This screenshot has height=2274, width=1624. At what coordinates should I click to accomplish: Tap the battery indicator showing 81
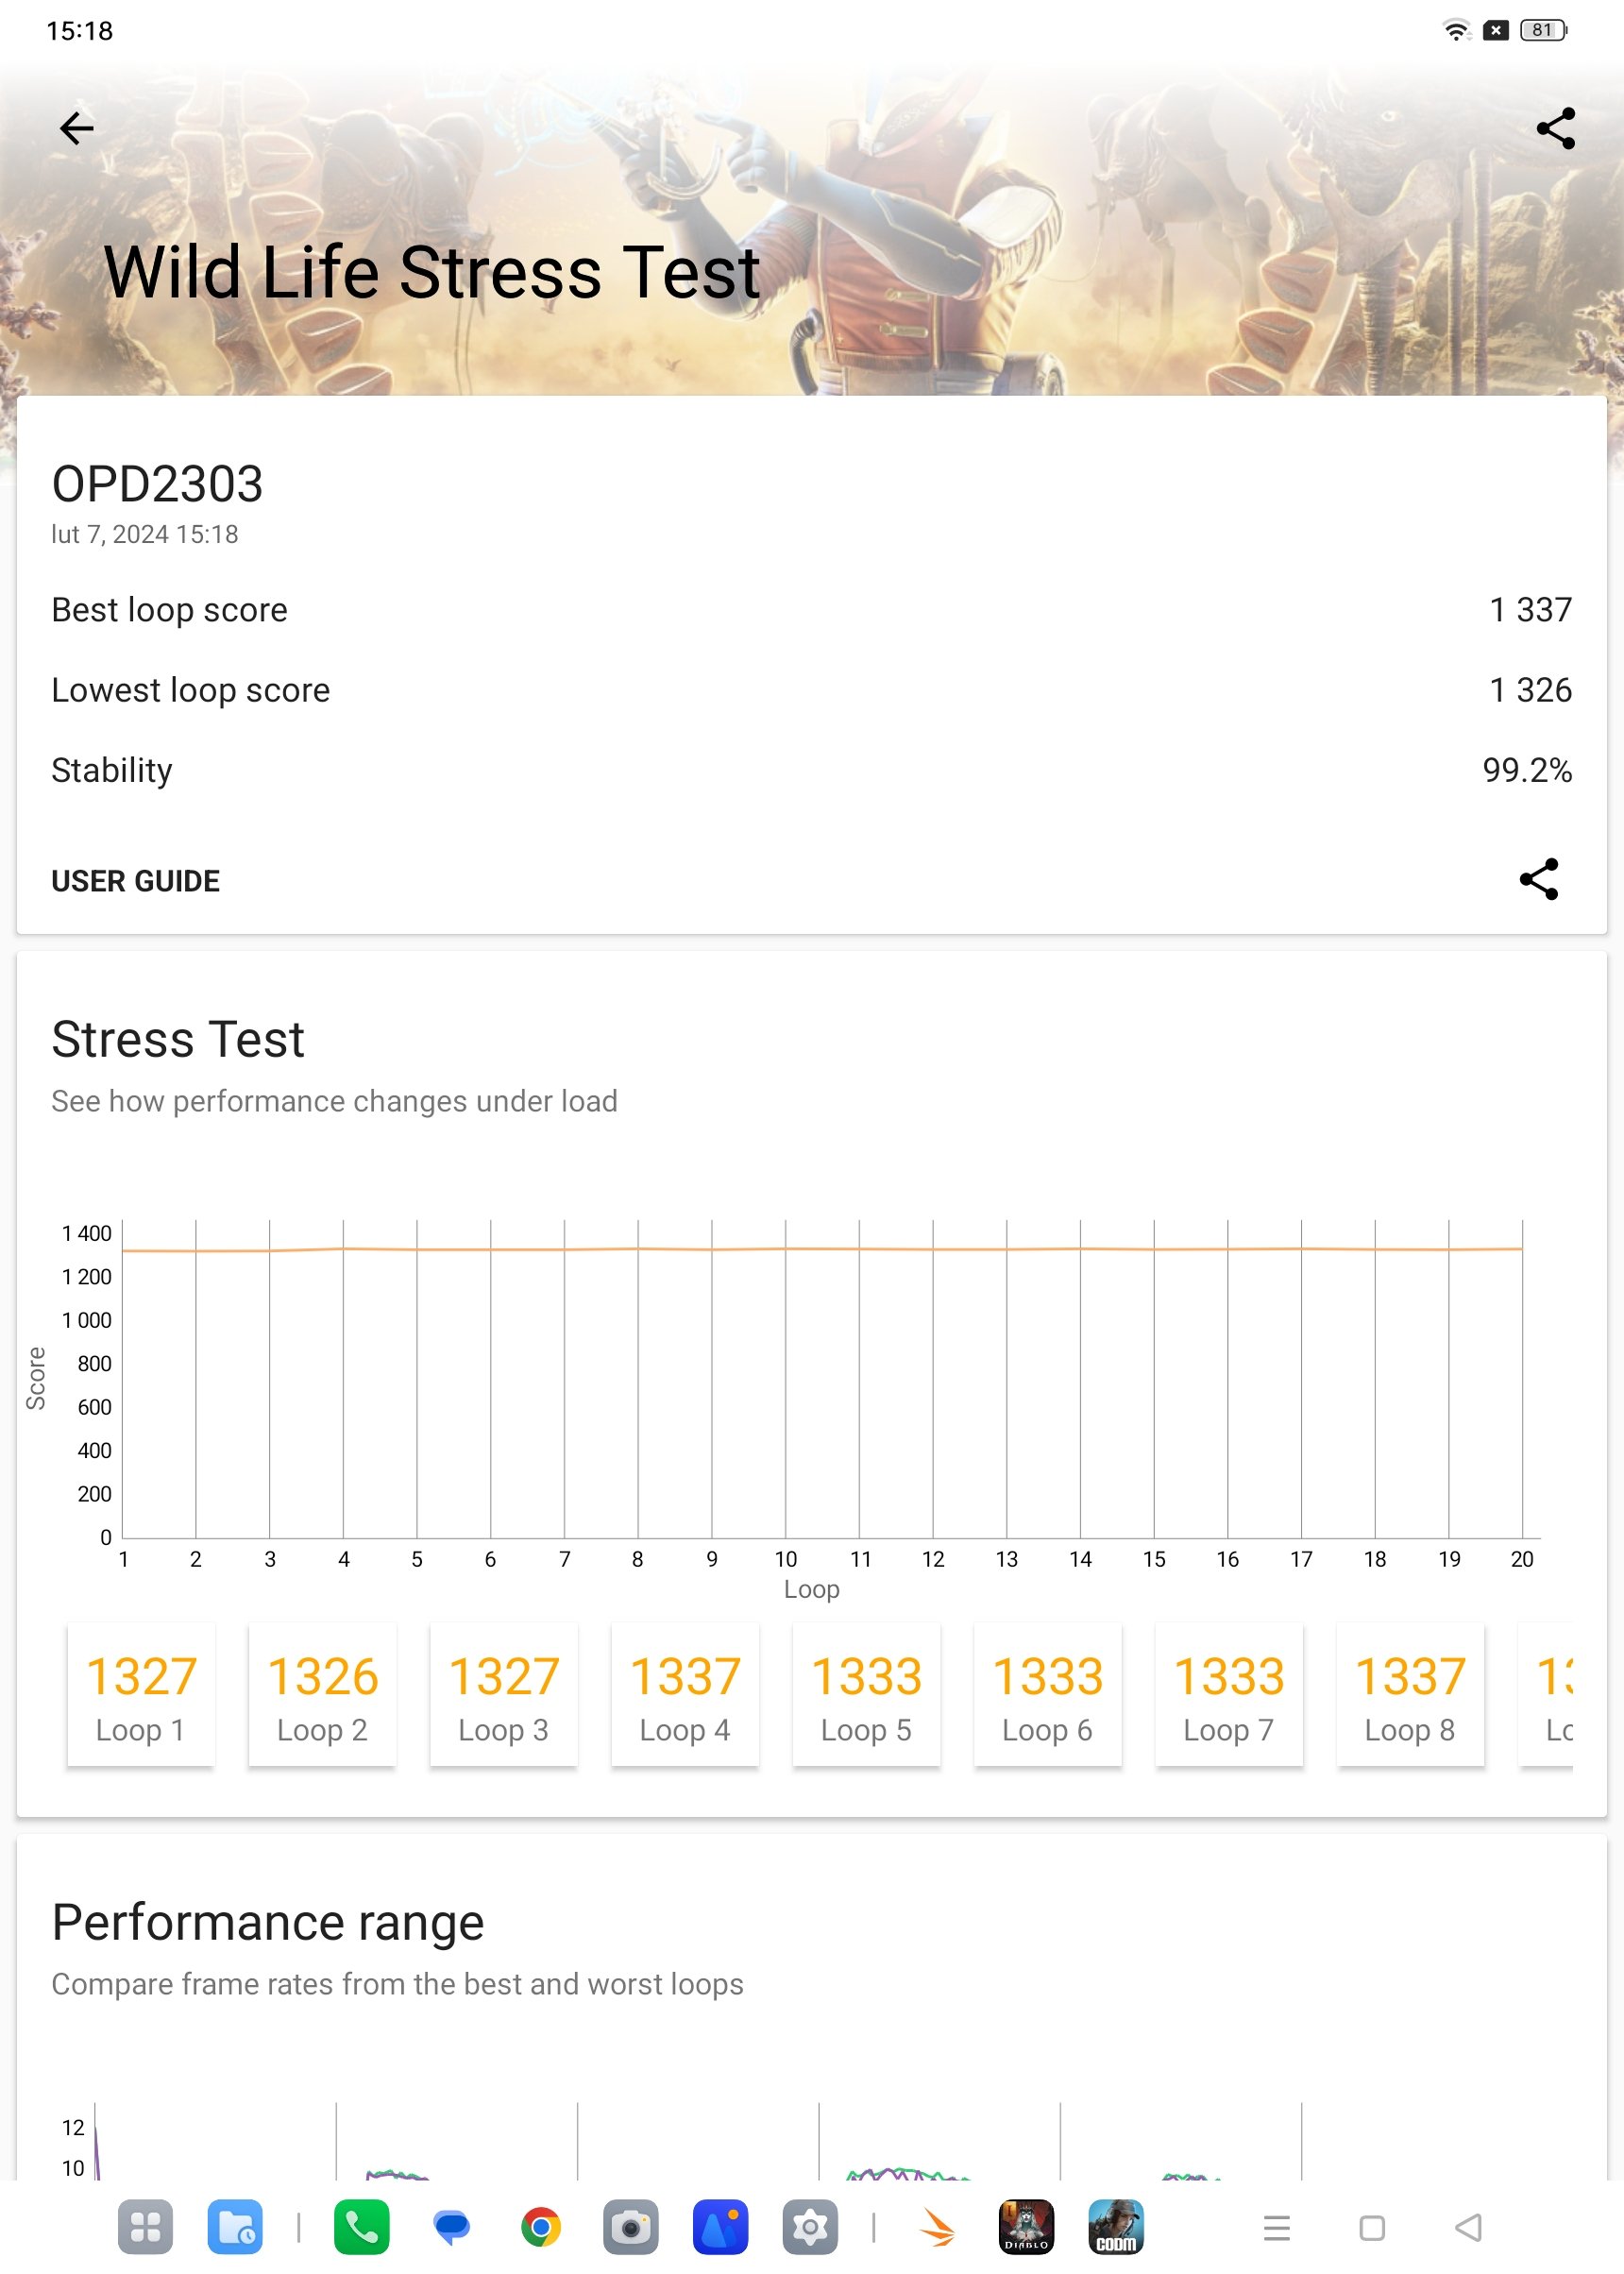[1543, 30]
